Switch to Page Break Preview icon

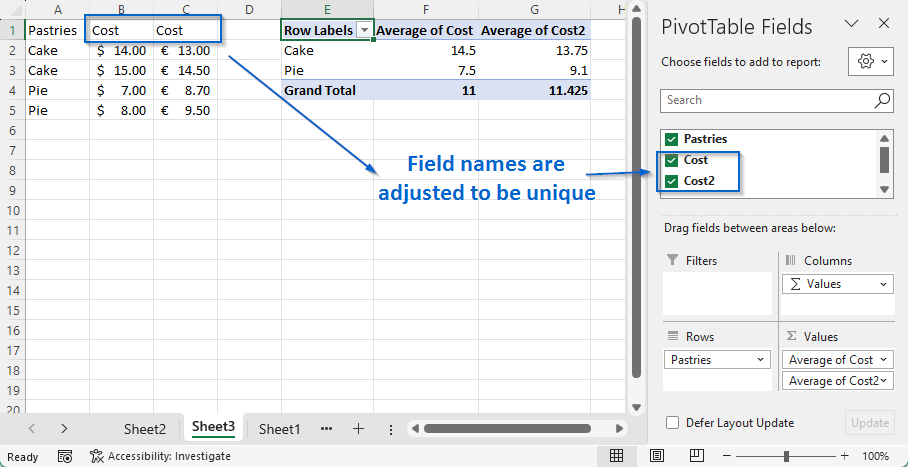click(x=697, y=456)
